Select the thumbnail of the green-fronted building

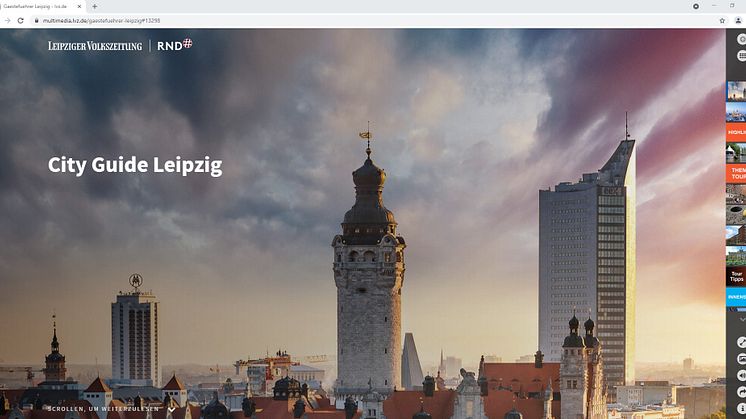736,256
